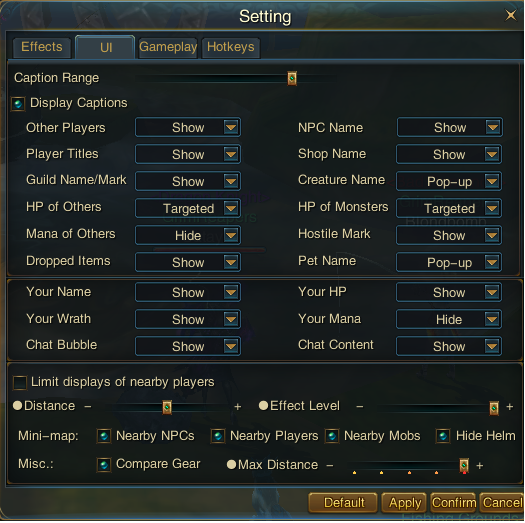Click the Caption Range slider handle
The width and height of the screenshot is (525, 523).
[x=292, y=78]
